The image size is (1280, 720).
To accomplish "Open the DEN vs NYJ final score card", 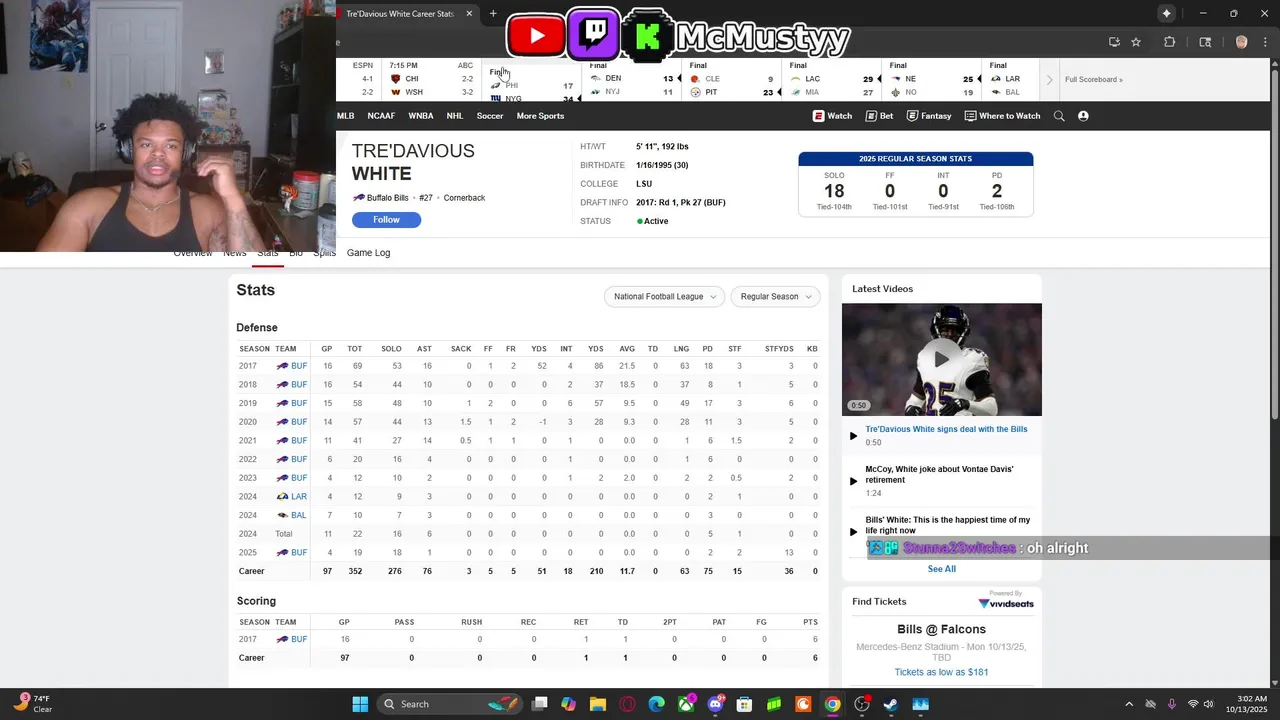I will click(632, 79).
